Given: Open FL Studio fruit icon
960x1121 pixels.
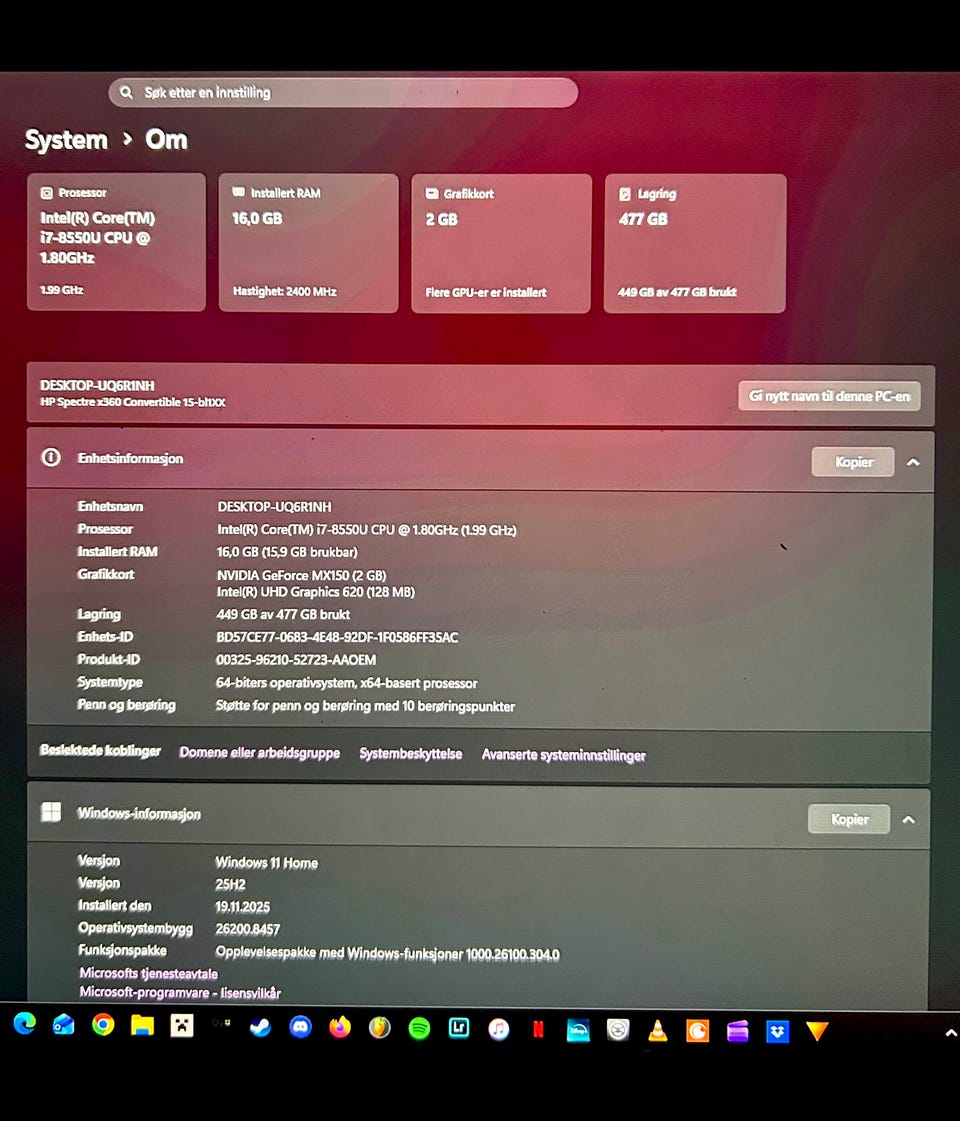Looking at the screenshot, I should coord(380,1028).
